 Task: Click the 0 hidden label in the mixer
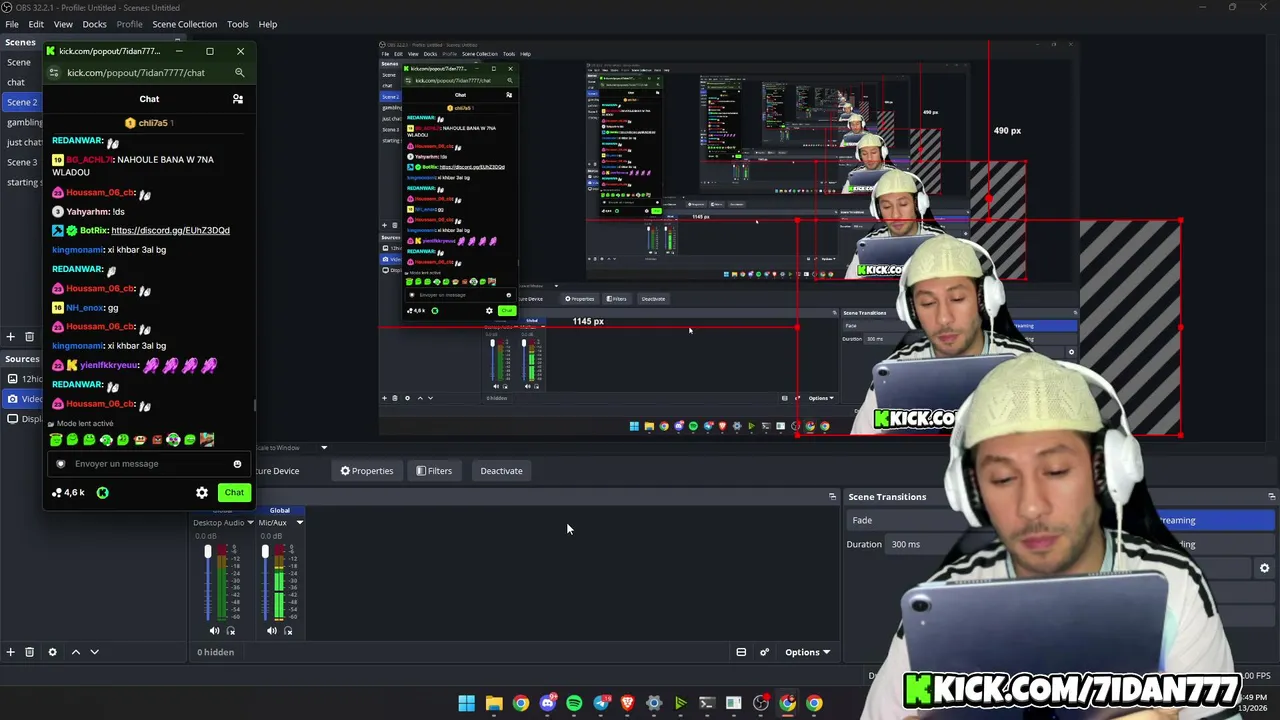pos(216,652)
